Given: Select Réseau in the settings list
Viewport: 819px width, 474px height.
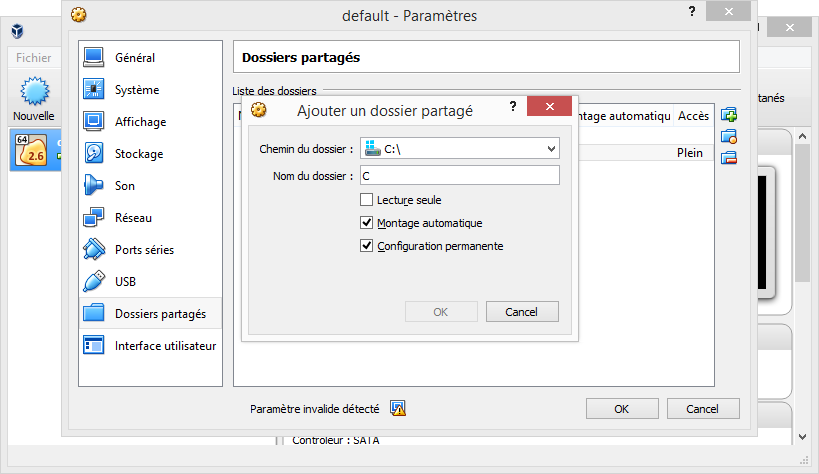Looking at the screenshot, I should [133, 218].
